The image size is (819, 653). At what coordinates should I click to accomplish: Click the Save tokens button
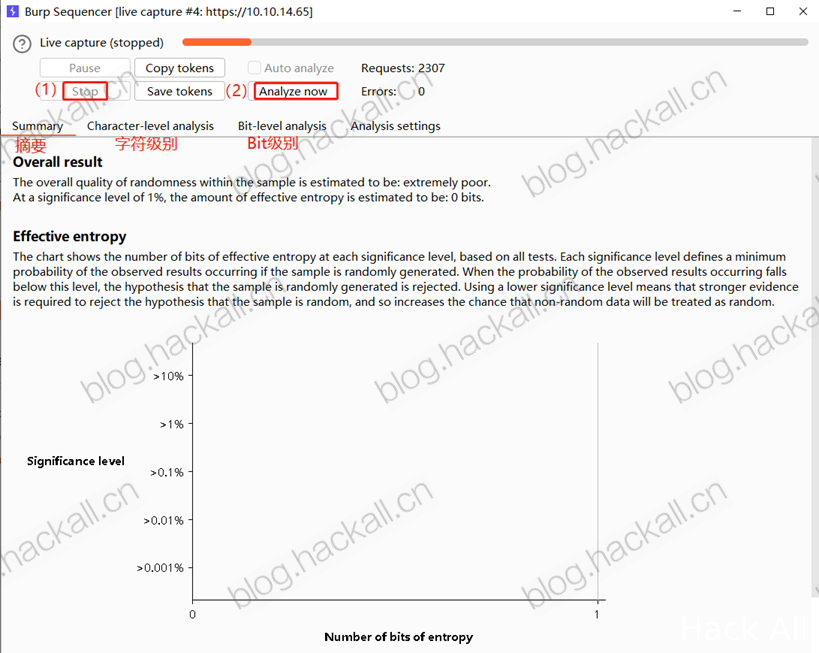[180, 91]
